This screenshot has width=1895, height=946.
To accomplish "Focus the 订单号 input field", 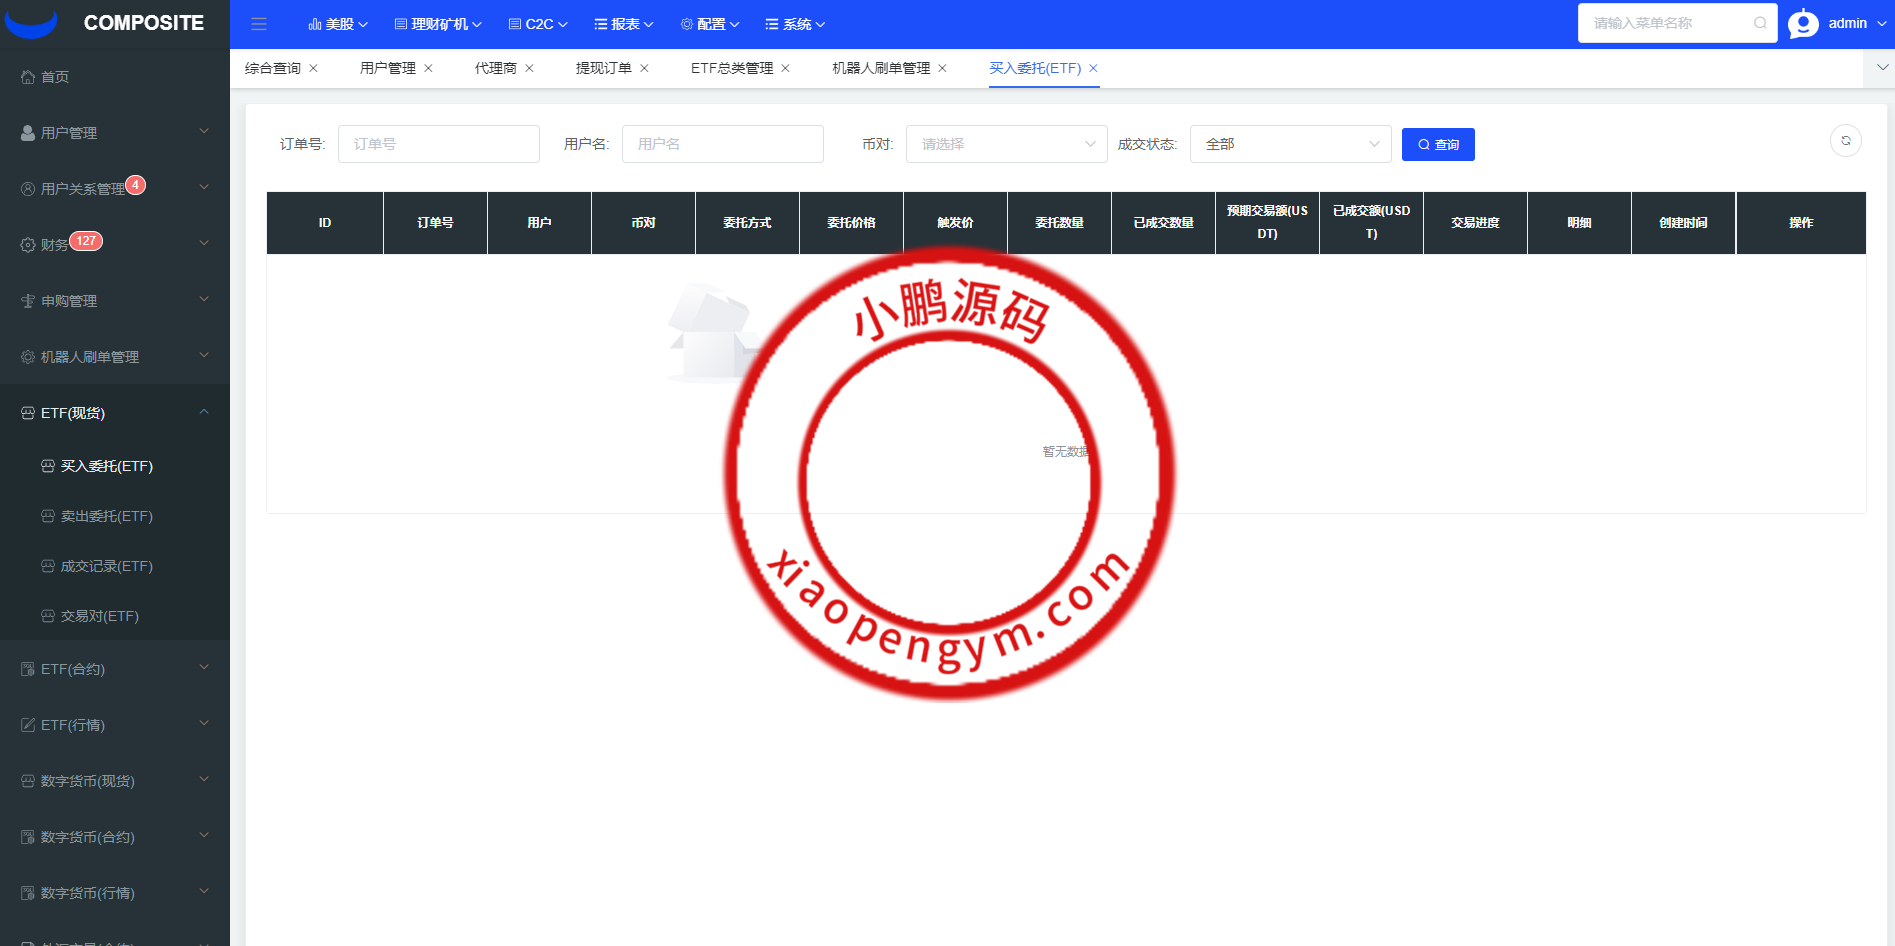I will tap(438, 144).
